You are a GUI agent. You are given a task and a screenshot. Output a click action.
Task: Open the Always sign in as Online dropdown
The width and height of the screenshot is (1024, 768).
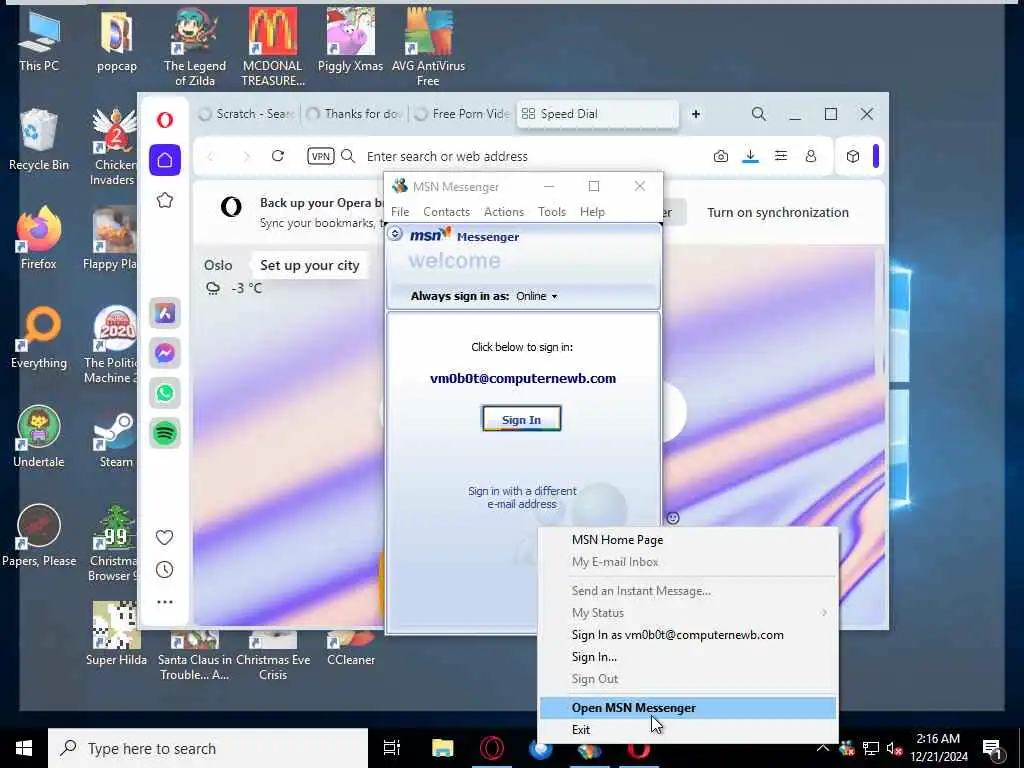pyautogui.click(x=536, y=296)
